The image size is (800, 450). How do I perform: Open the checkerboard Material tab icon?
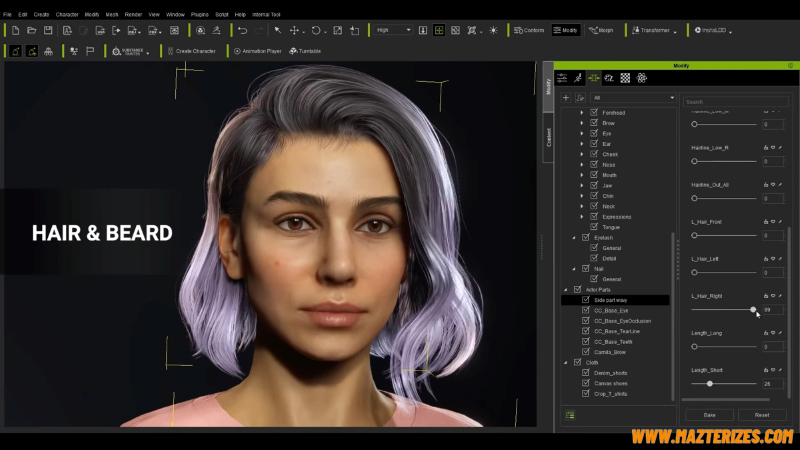pos(625,78)
